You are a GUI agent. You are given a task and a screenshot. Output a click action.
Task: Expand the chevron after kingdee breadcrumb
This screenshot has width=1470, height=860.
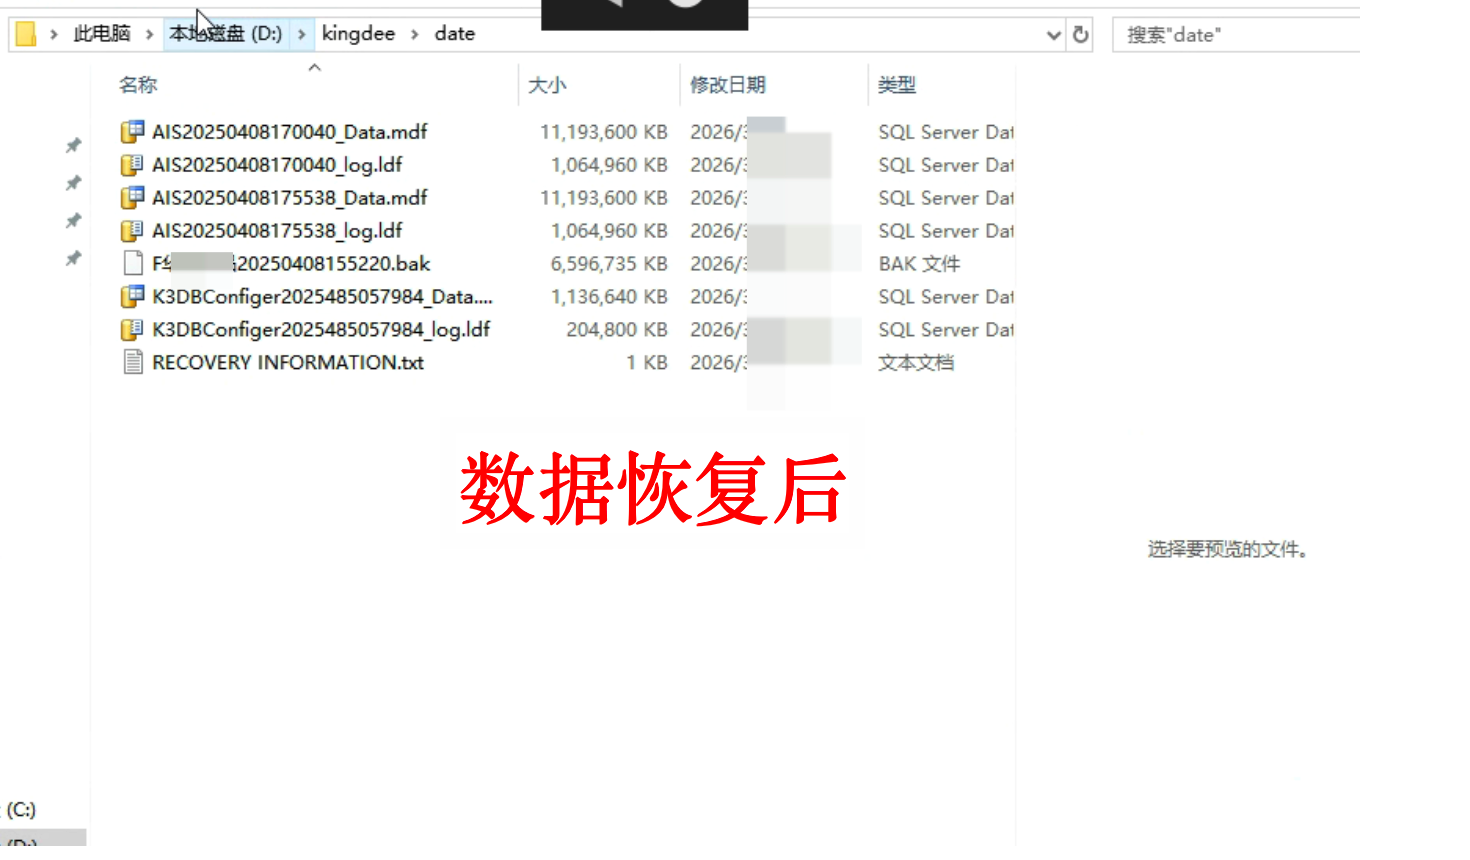(414, 34)
